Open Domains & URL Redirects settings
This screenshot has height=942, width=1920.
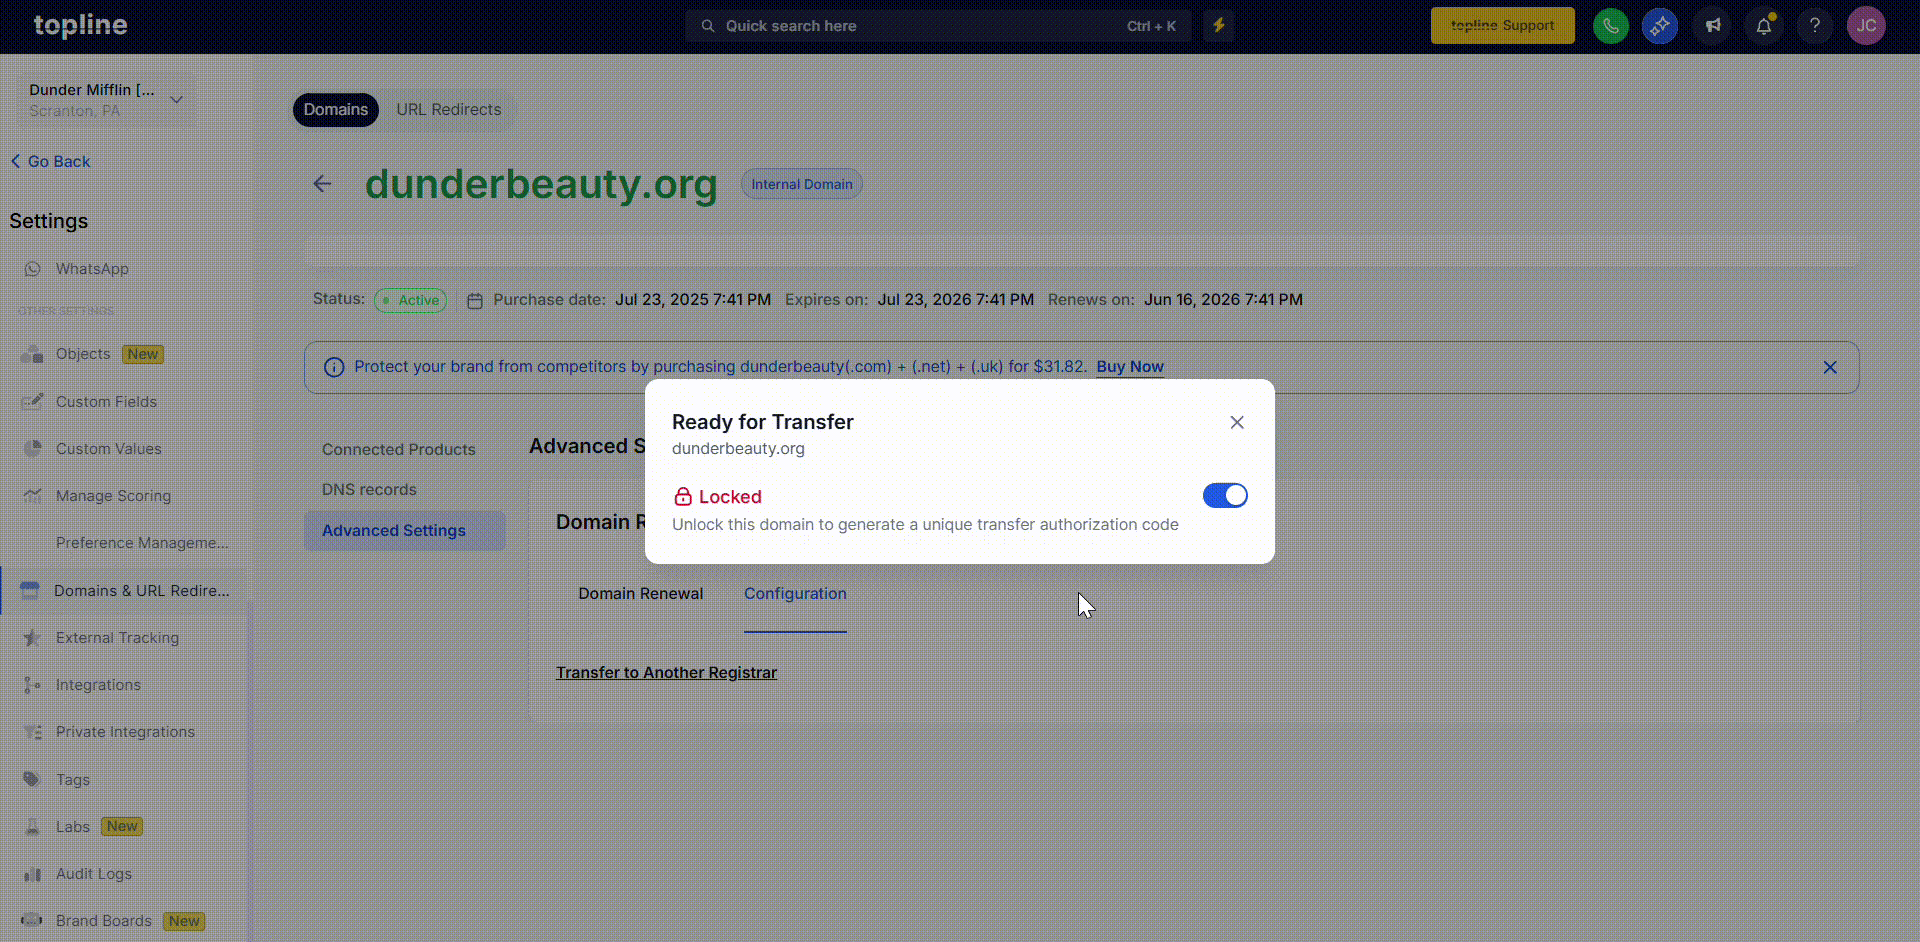point(142,591)
